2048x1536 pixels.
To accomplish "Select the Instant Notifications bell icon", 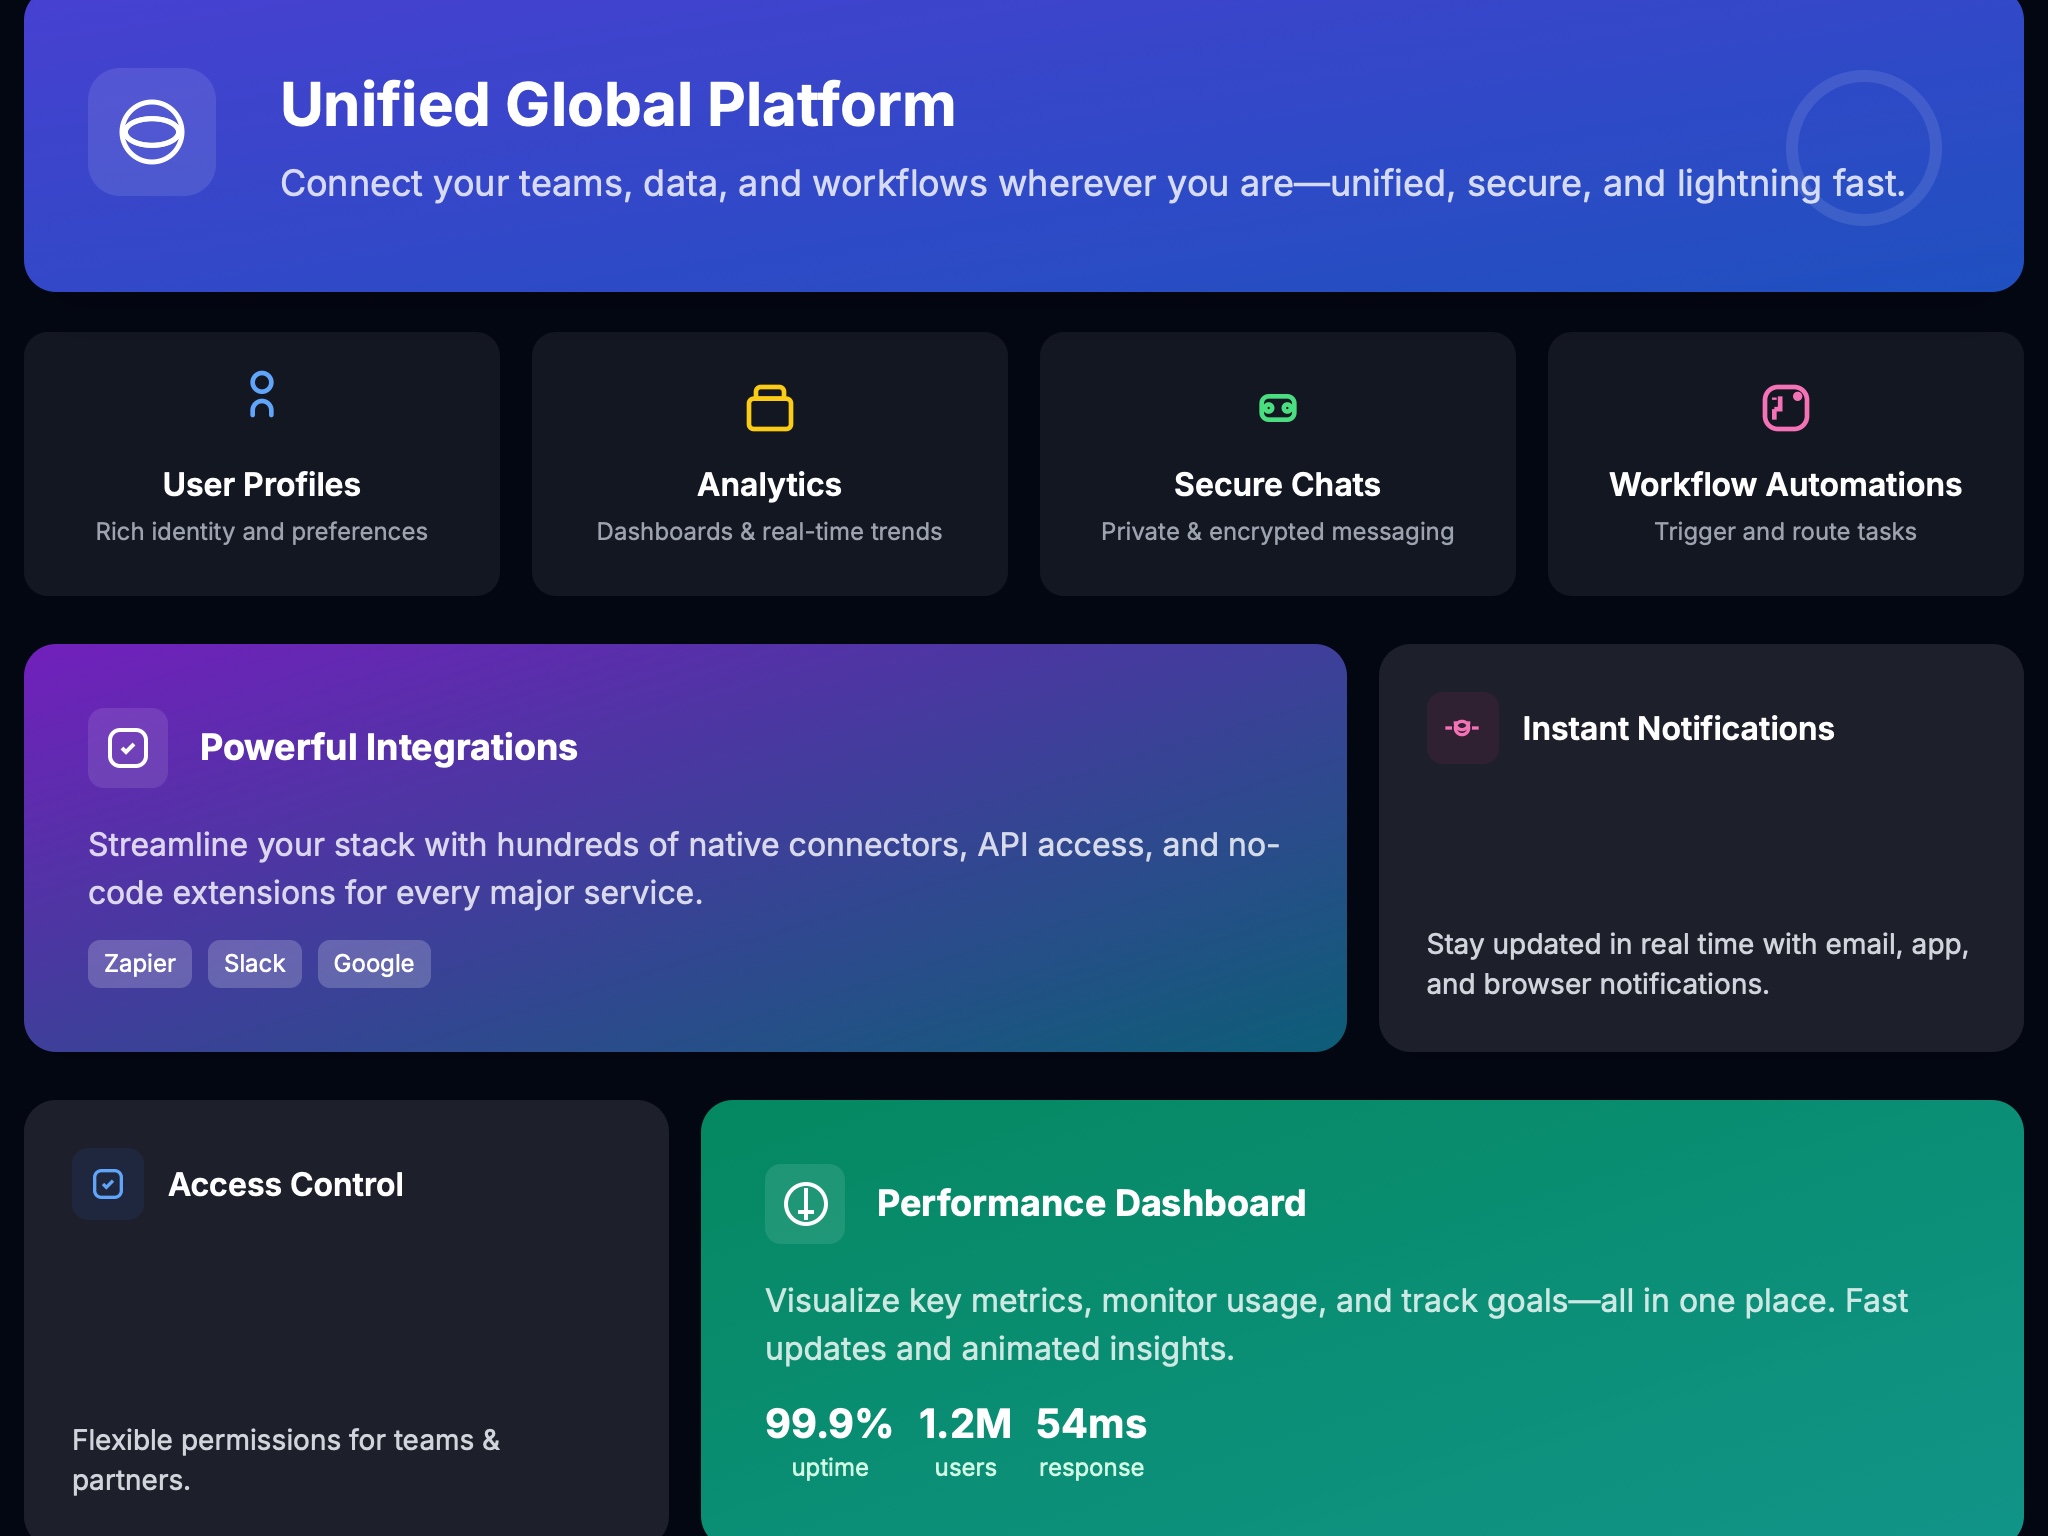I will [x=1461, y=729].
